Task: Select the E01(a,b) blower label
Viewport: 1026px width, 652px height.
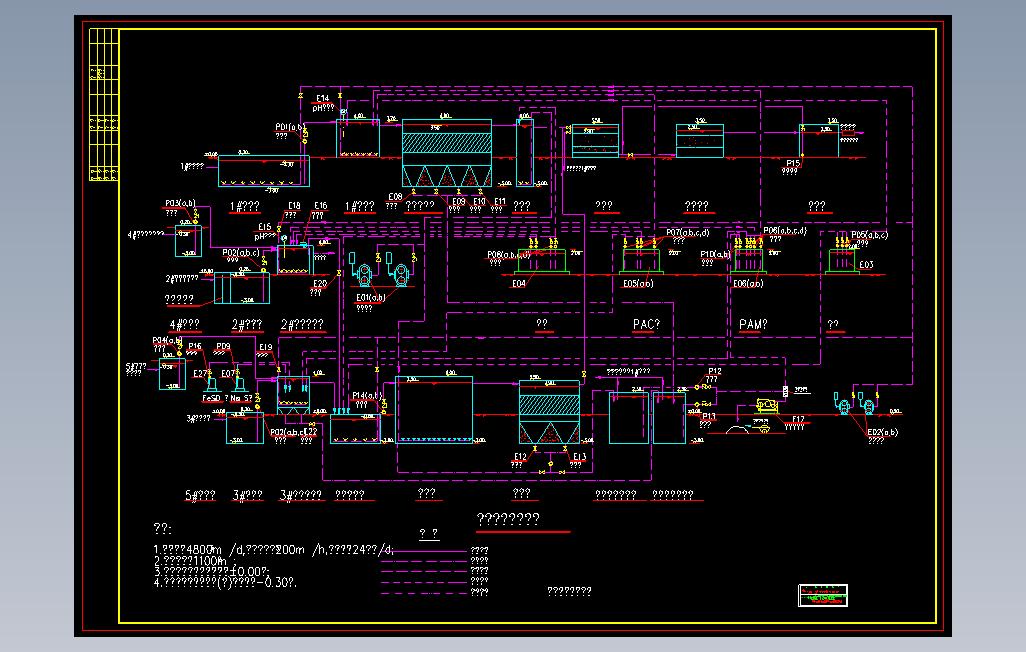Action: [371, 297]
